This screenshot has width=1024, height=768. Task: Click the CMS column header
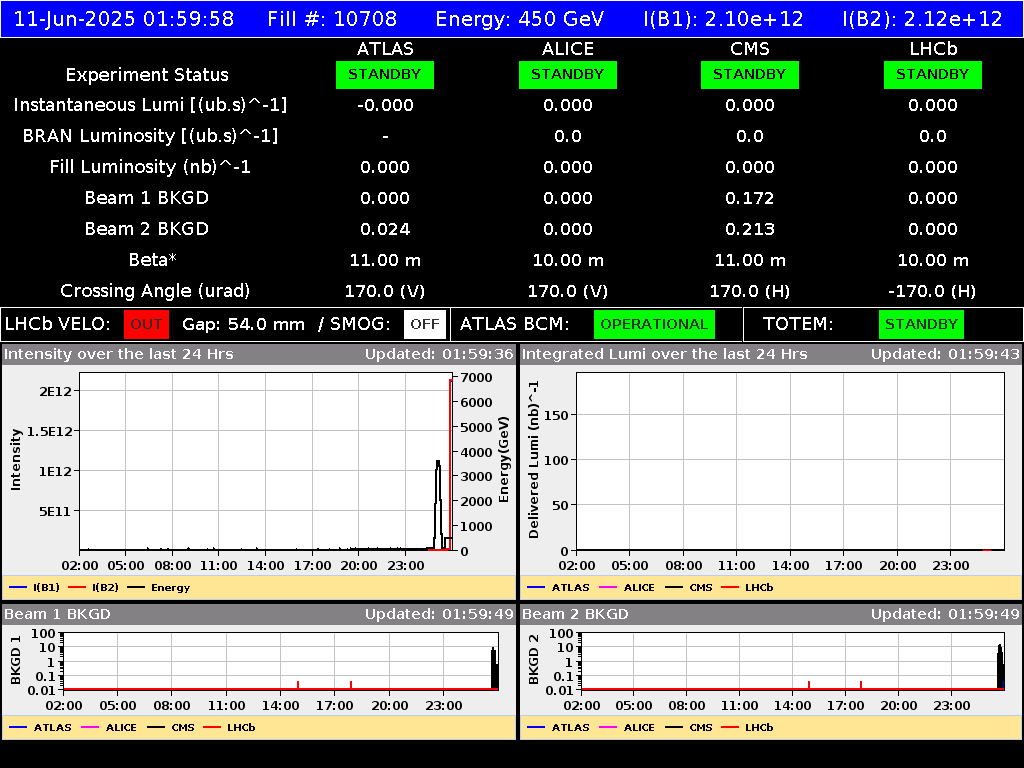click(x=750, y=49)
